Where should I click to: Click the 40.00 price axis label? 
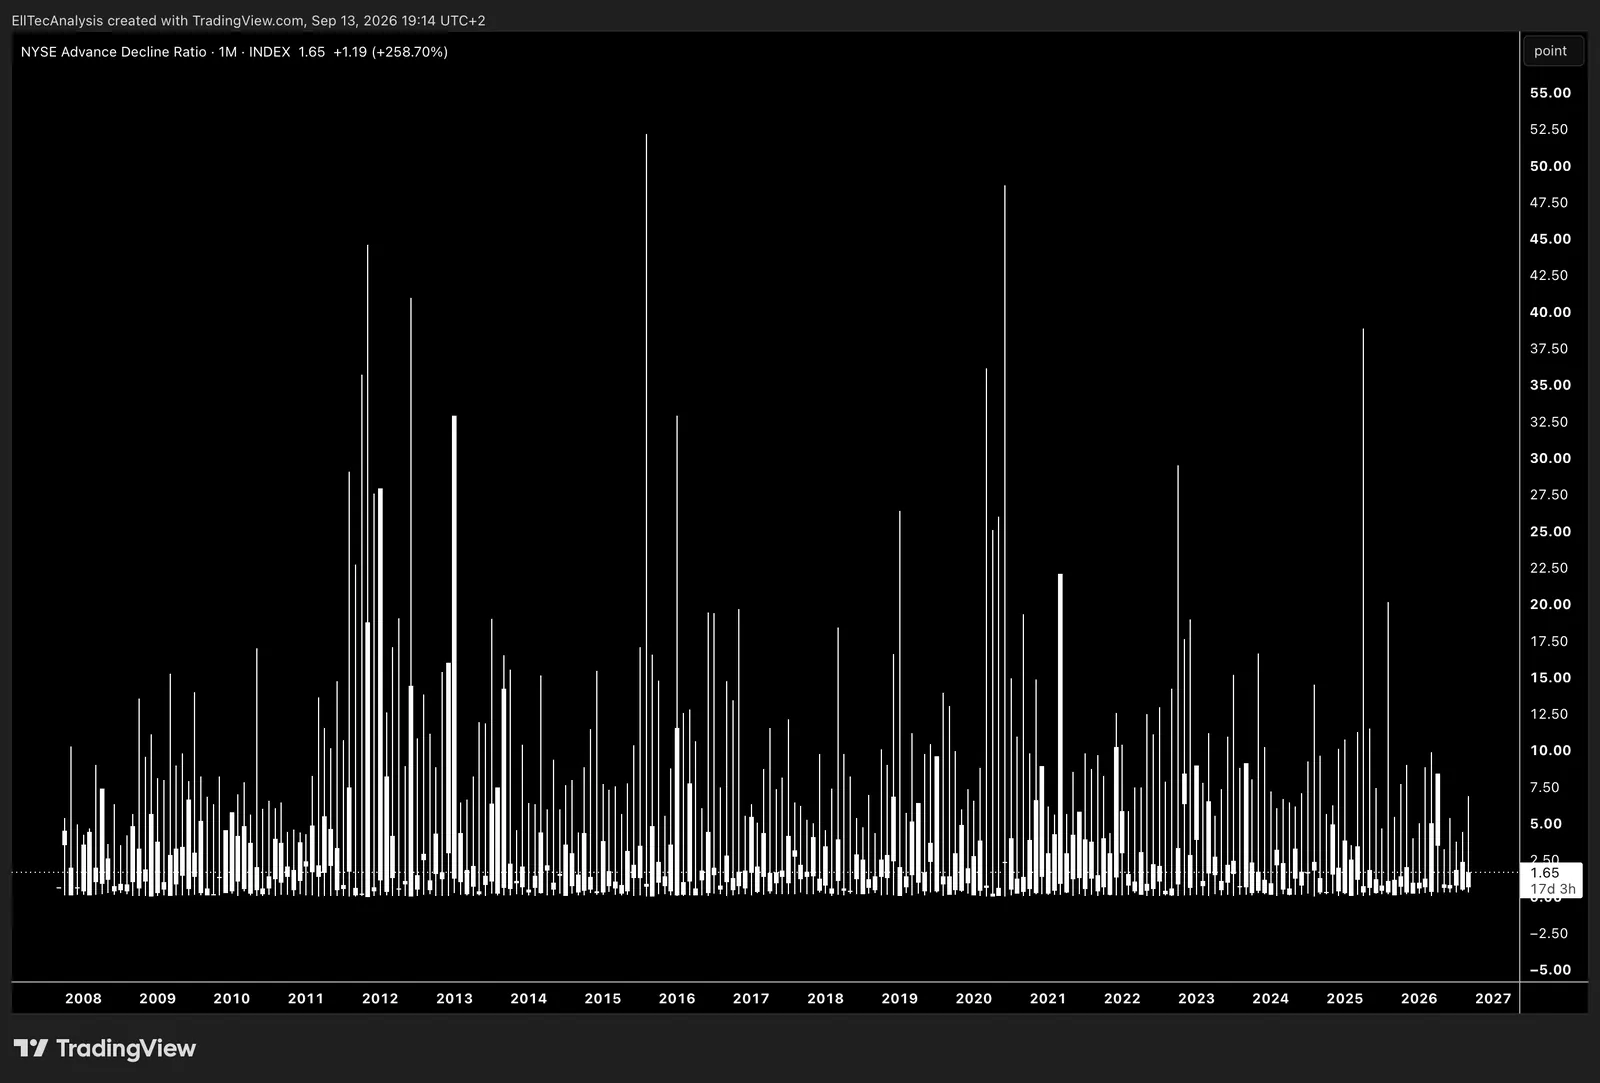coord(1550,312)
